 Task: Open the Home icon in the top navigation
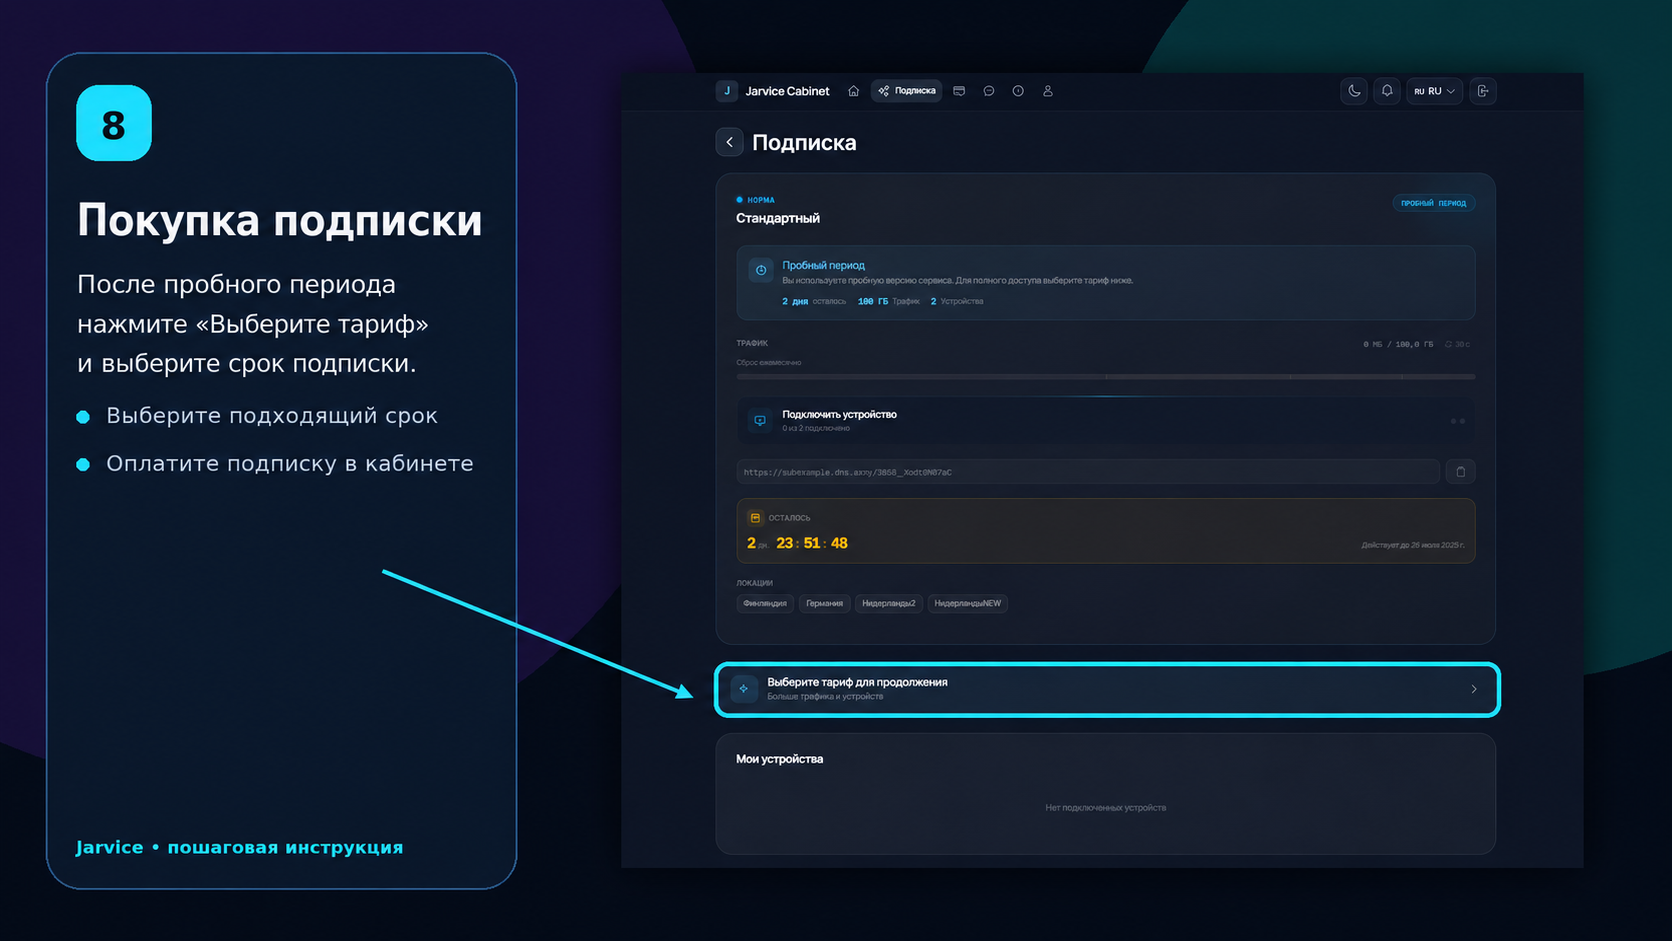tap(853, 91)
